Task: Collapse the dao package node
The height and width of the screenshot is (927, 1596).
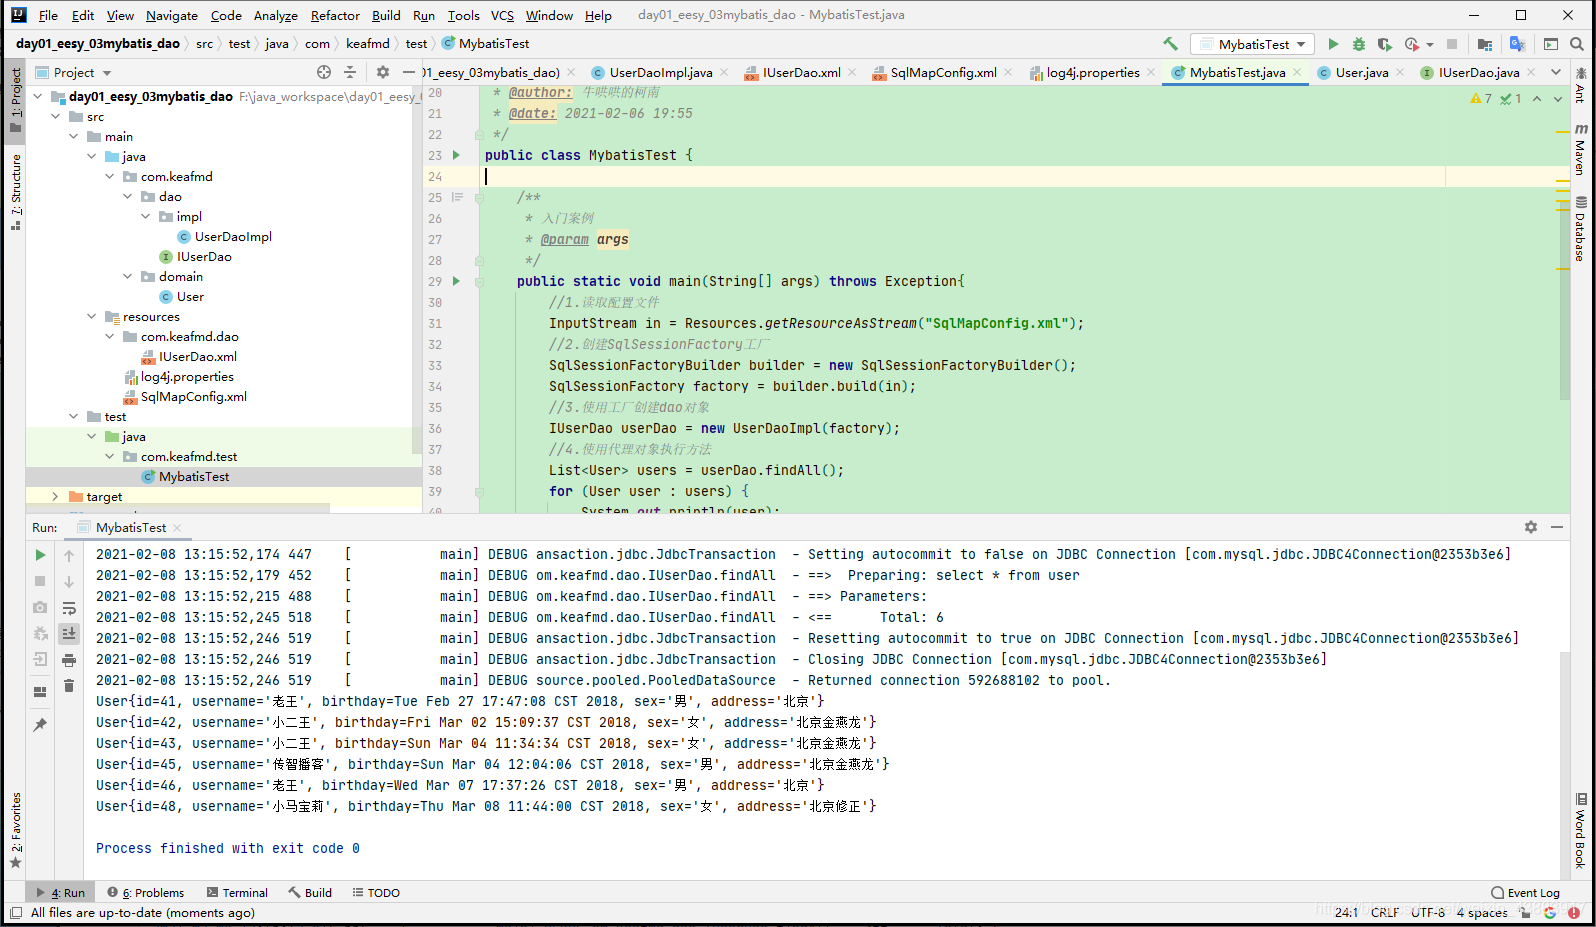Action: point(127,196)
